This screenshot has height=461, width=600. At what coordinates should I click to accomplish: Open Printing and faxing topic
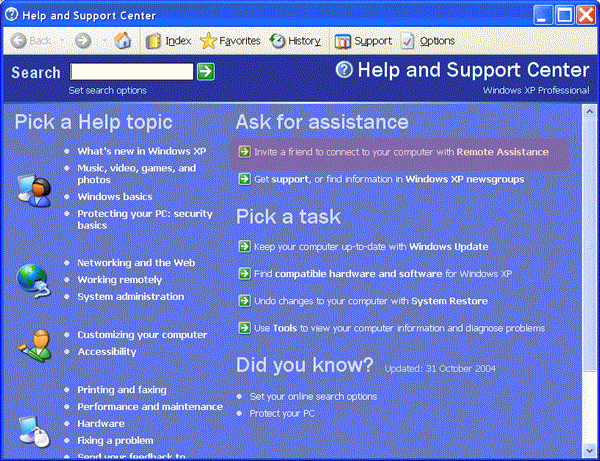[x=122, y=390]
